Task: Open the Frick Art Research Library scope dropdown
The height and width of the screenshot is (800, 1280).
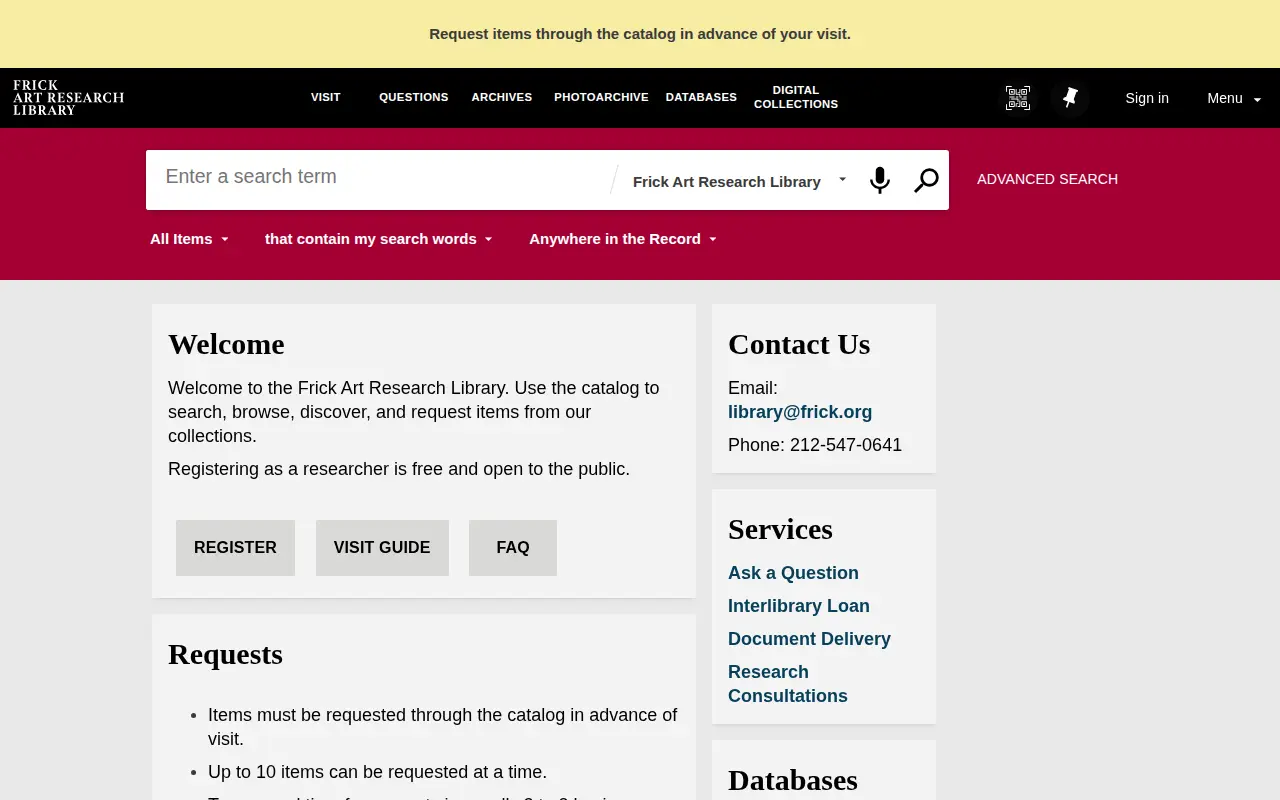Action: tap(740, 181)
